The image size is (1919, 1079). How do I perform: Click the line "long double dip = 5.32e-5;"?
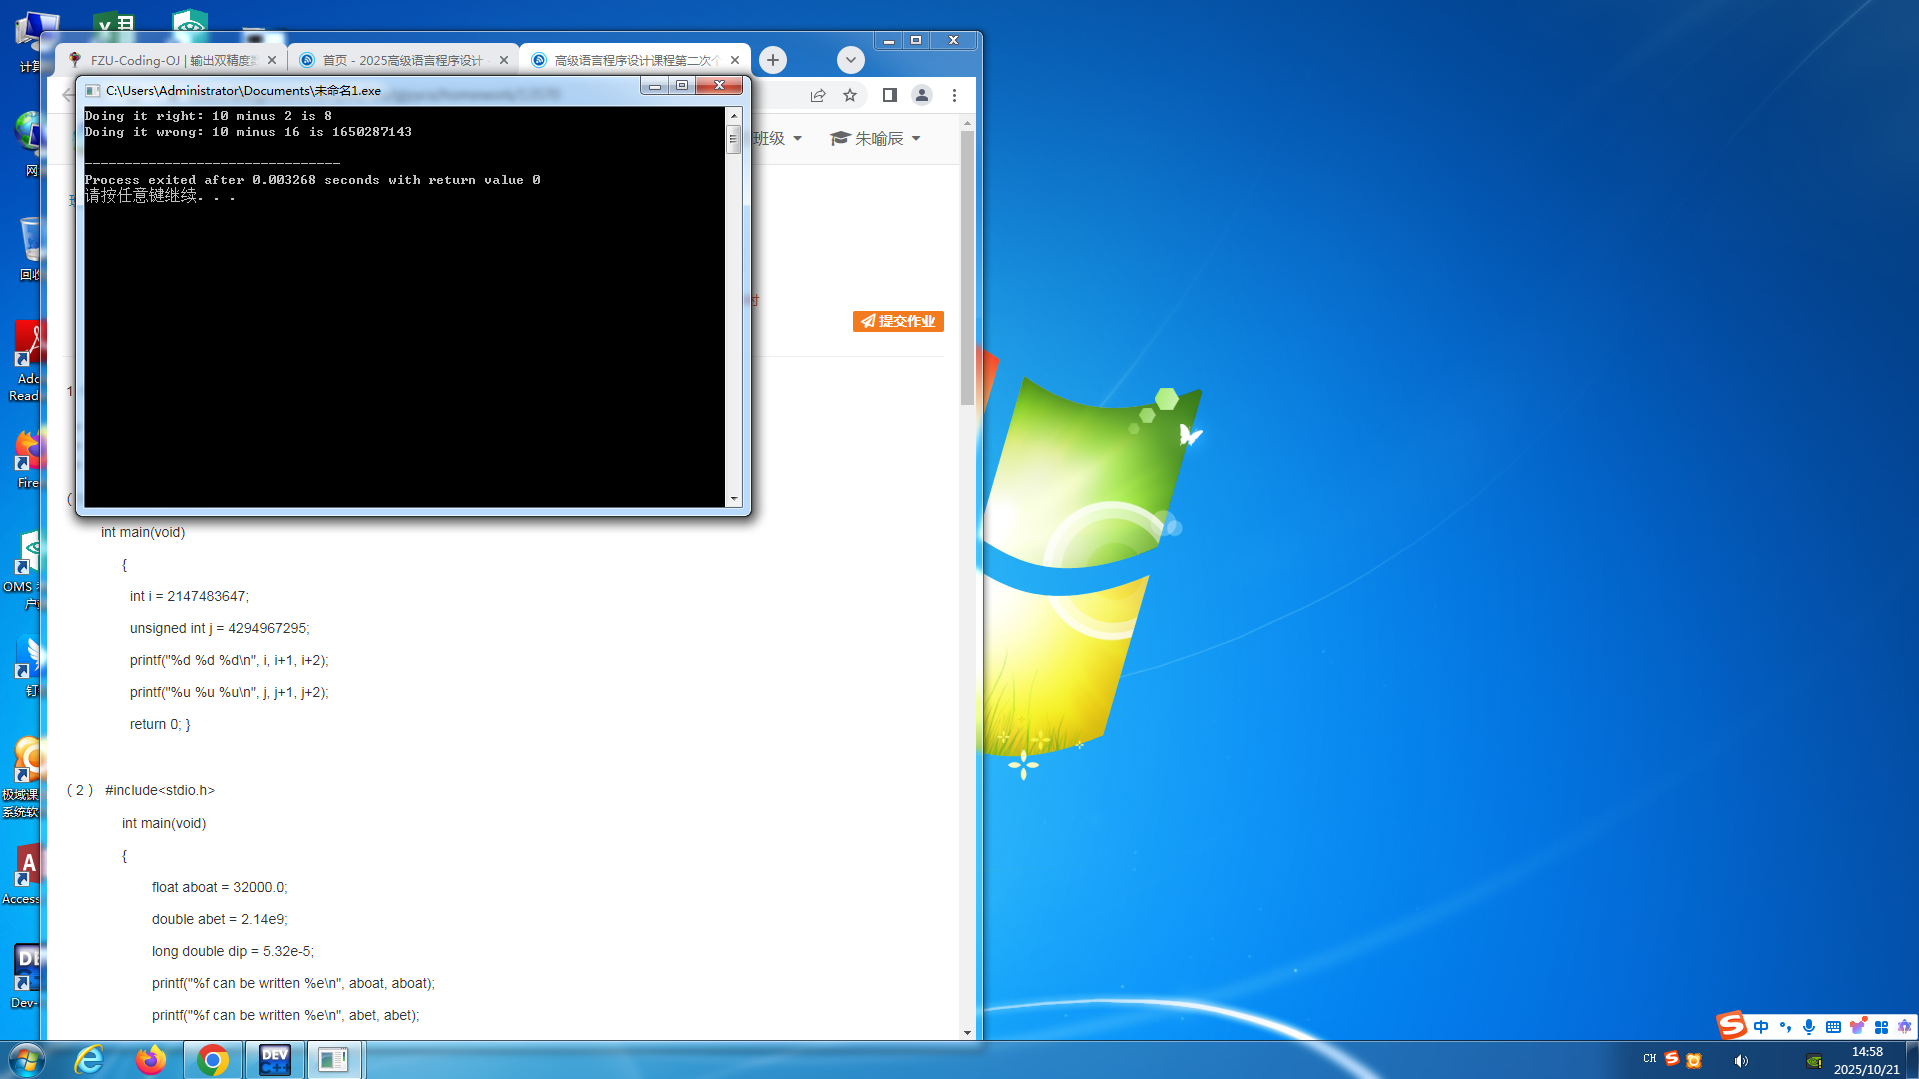pos(233,951)
